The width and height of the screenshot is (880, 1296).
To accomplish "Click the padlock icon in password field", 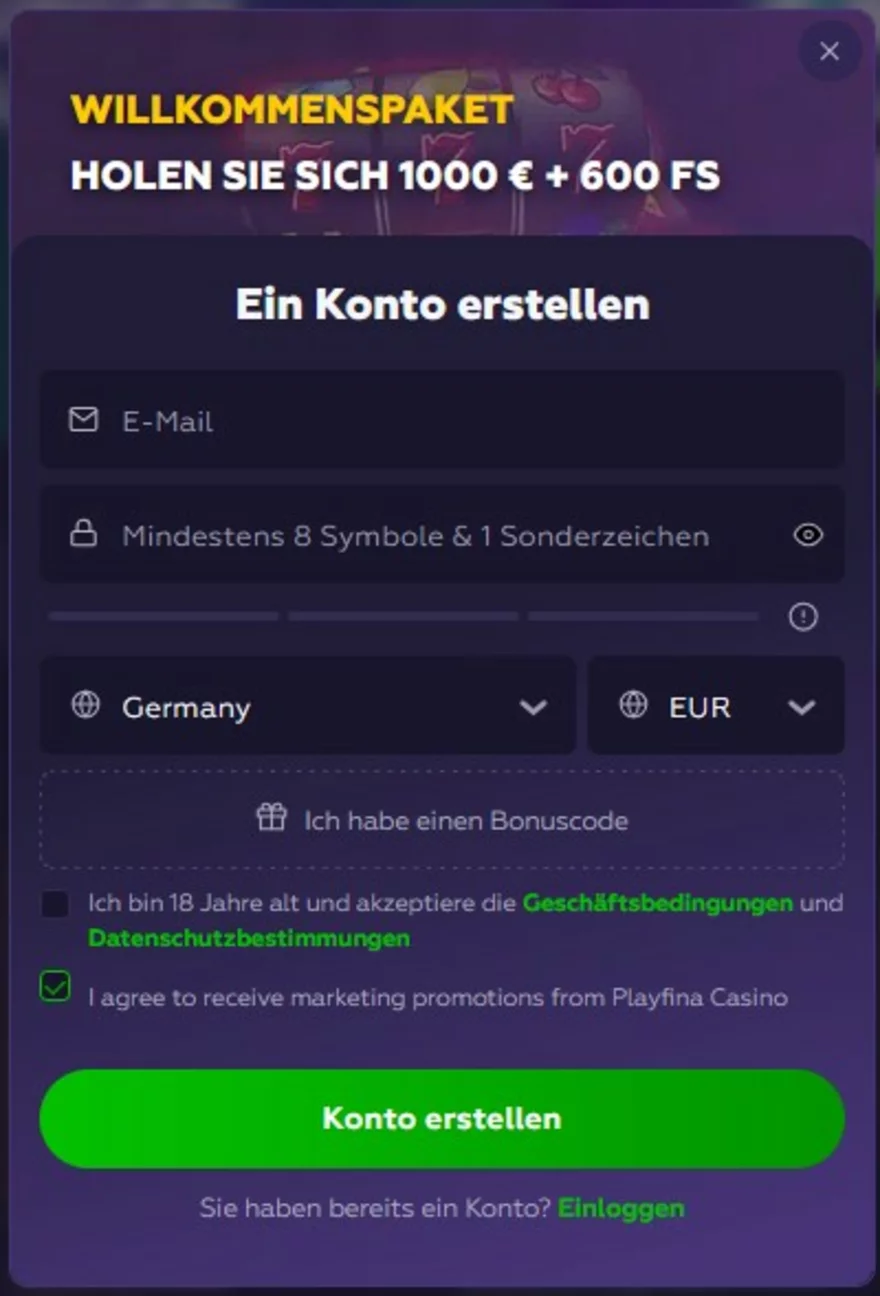I will coord(83,534).
